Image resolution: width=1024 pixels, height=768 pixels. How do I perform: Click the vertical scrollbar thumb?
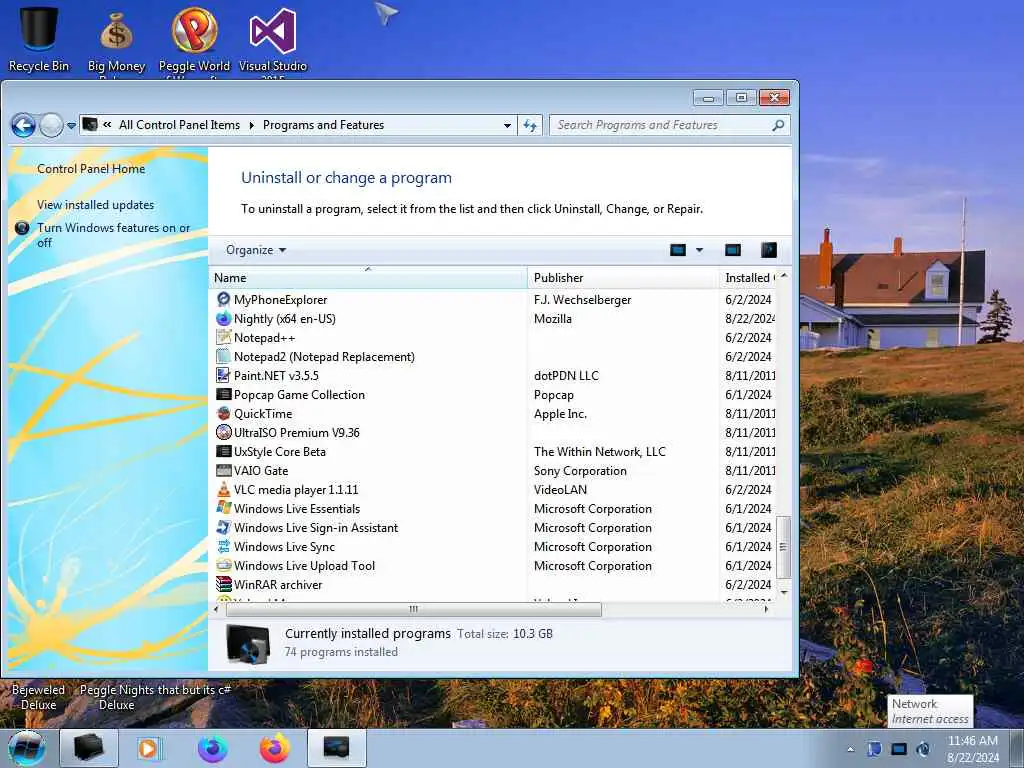783,547
